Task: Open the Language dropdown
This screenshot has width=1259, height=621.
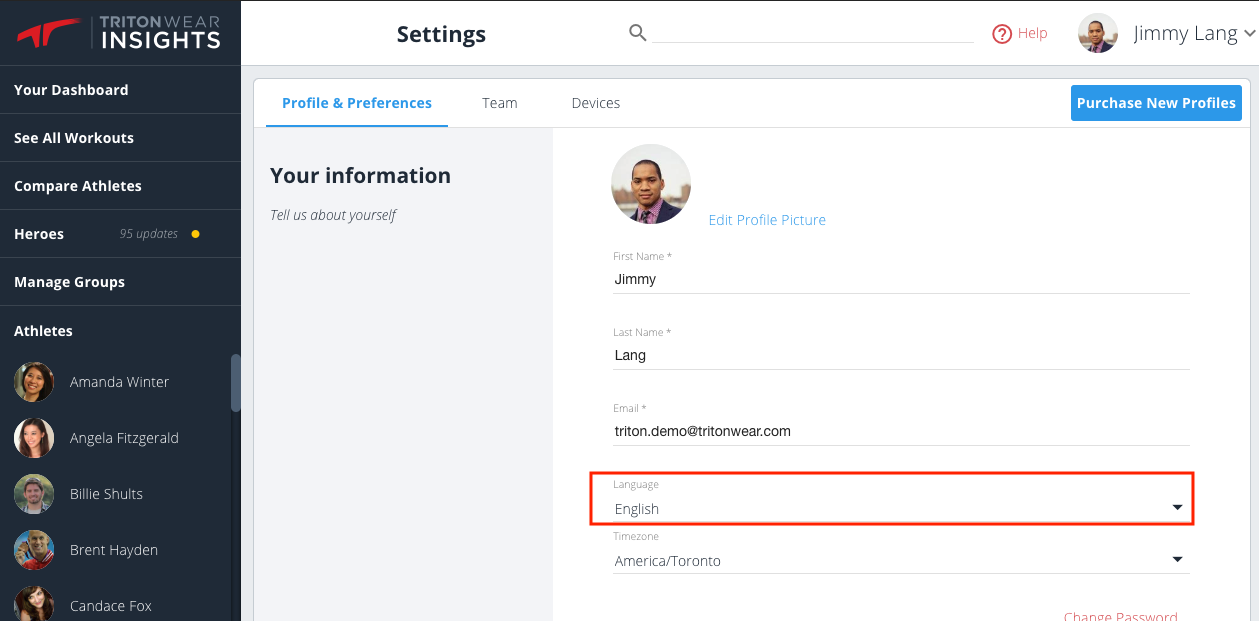Action: (901, 509)
